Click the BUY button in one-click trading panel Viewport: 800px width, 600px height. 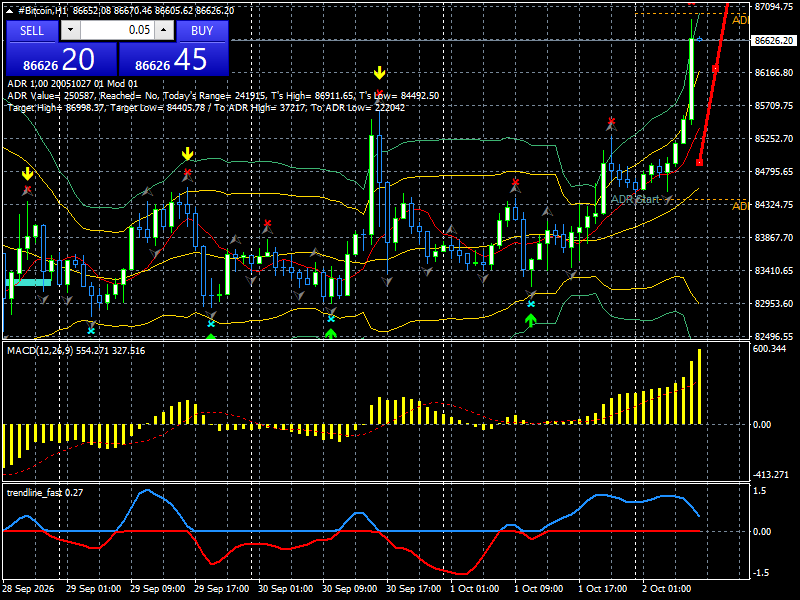point(202,31)
